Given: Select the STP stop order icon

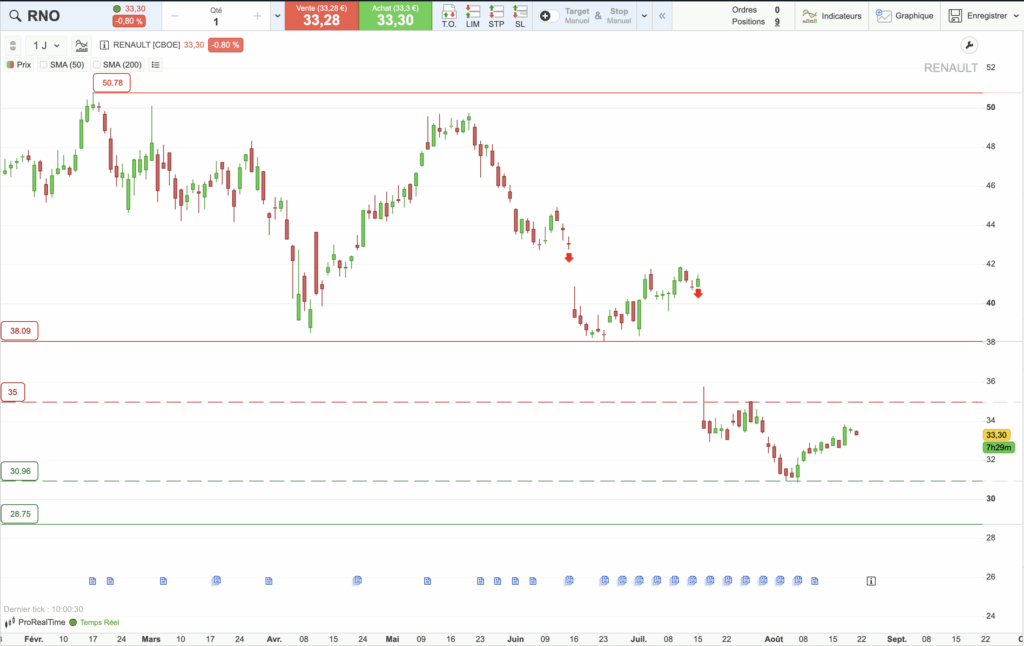Looking at the screenshot, I should [x=496, y=16].
